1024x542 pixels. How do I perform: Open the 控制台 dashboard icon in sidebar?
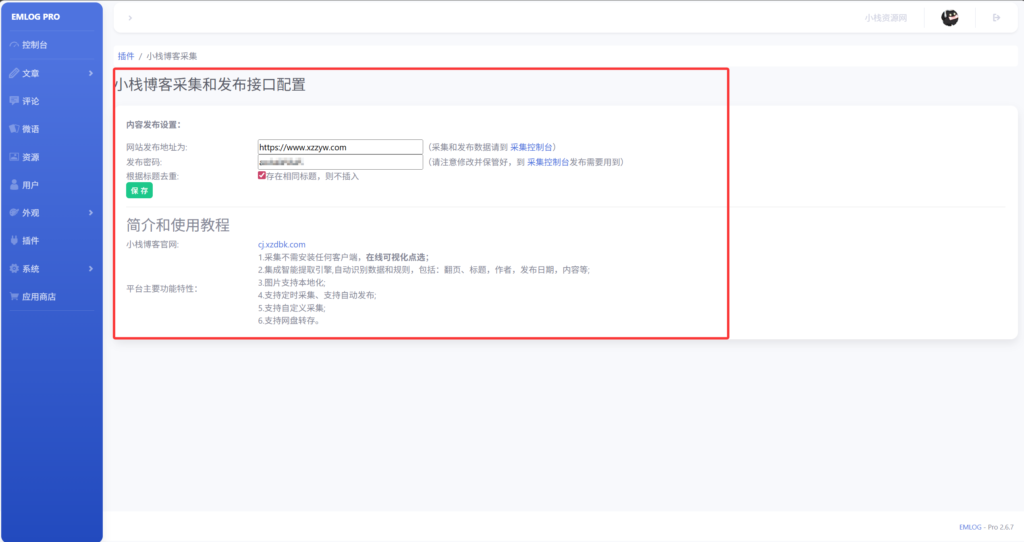coord(14,45)
